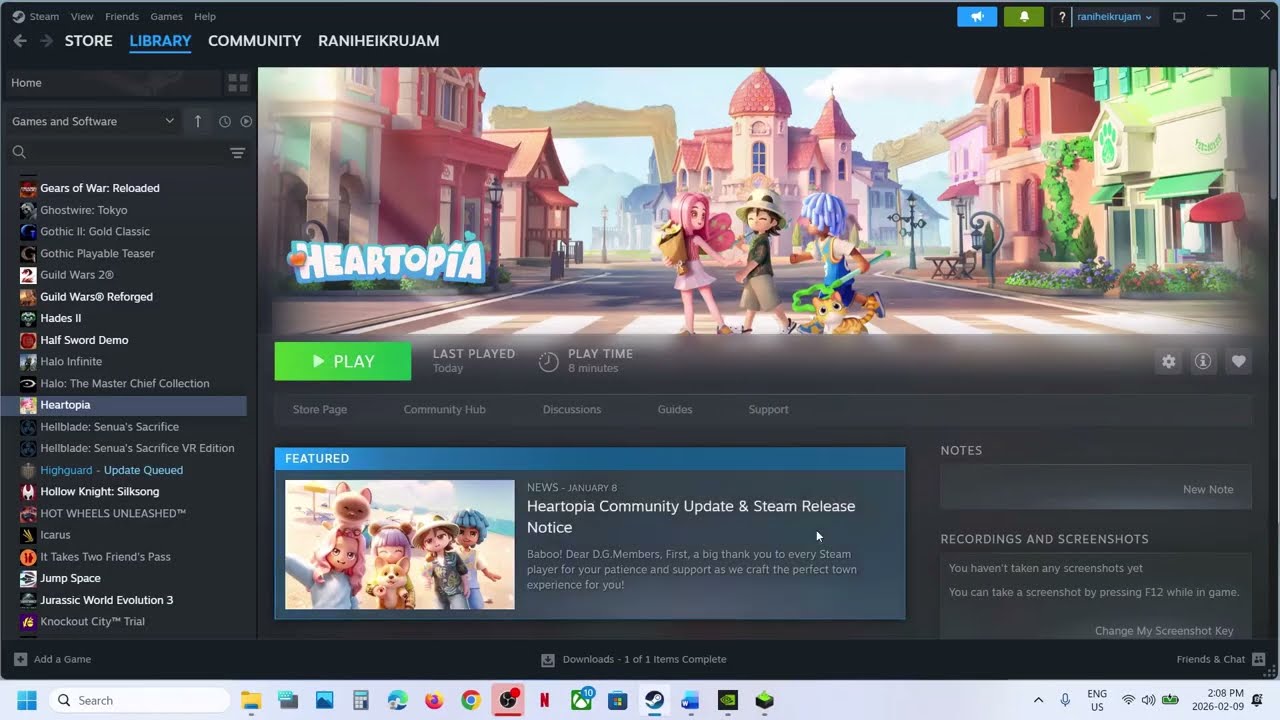Open the View menu
The height and width of the screenshot is (720, 1280).
tap(82, 16)
